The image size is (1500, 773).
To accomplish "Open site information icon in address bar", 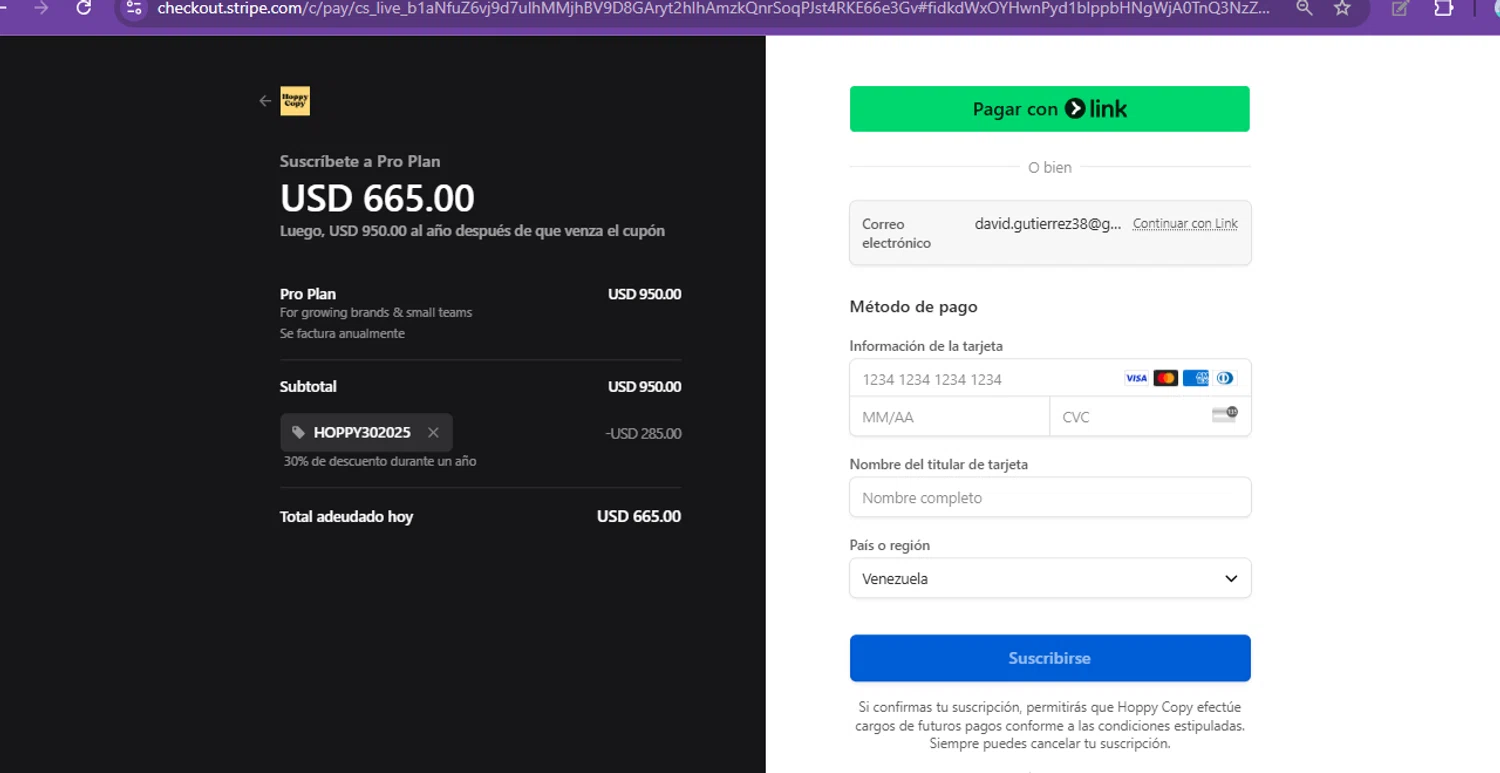I will tap(134, 8).
